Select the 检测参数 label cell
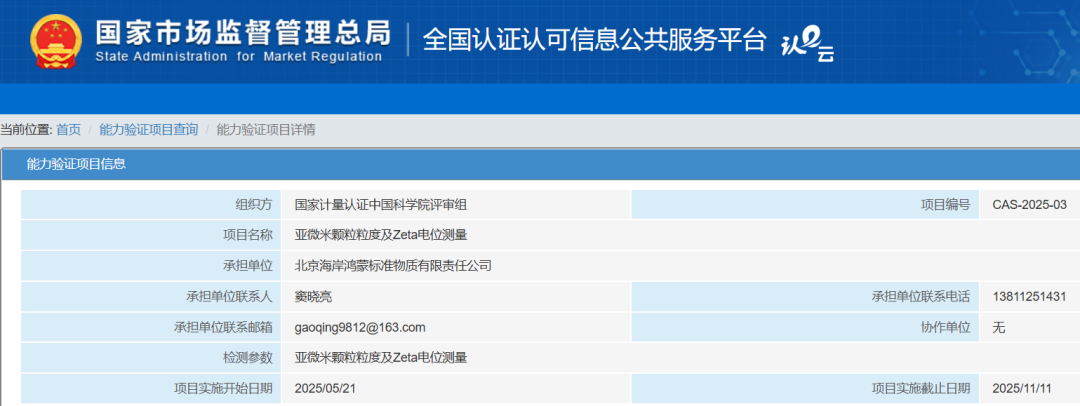 [151, 357]
